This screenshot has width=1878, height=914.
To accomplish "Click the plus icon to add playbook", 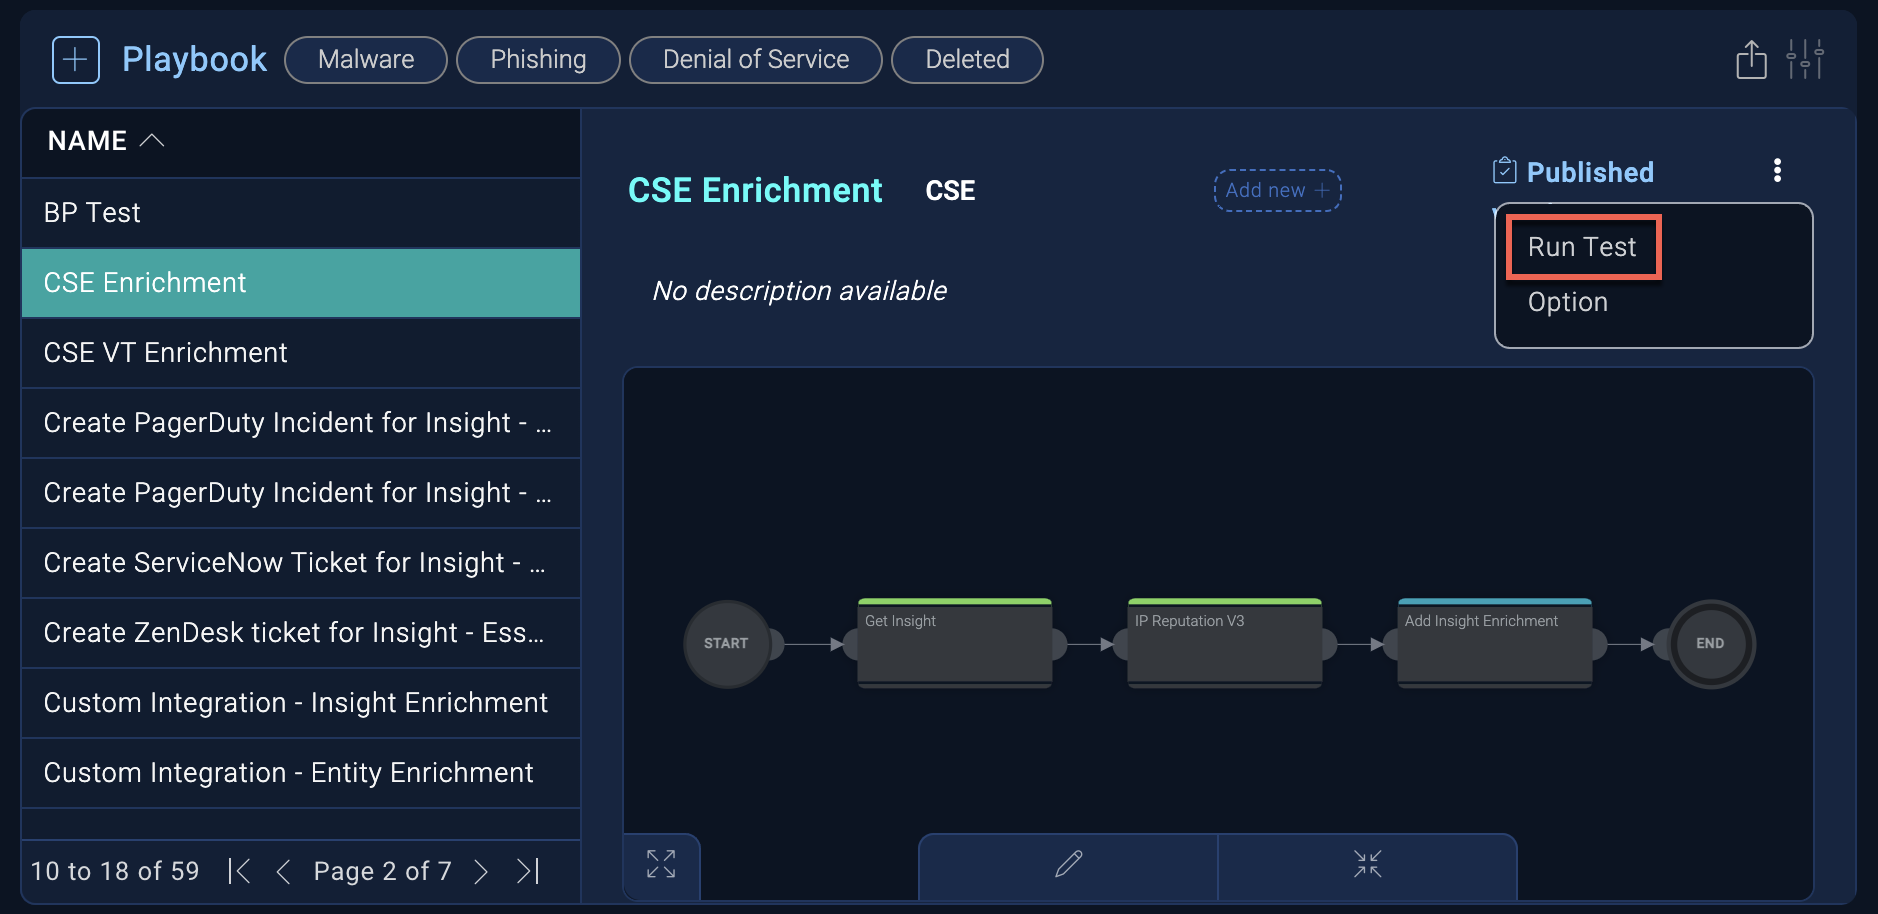I will [76, 60].
